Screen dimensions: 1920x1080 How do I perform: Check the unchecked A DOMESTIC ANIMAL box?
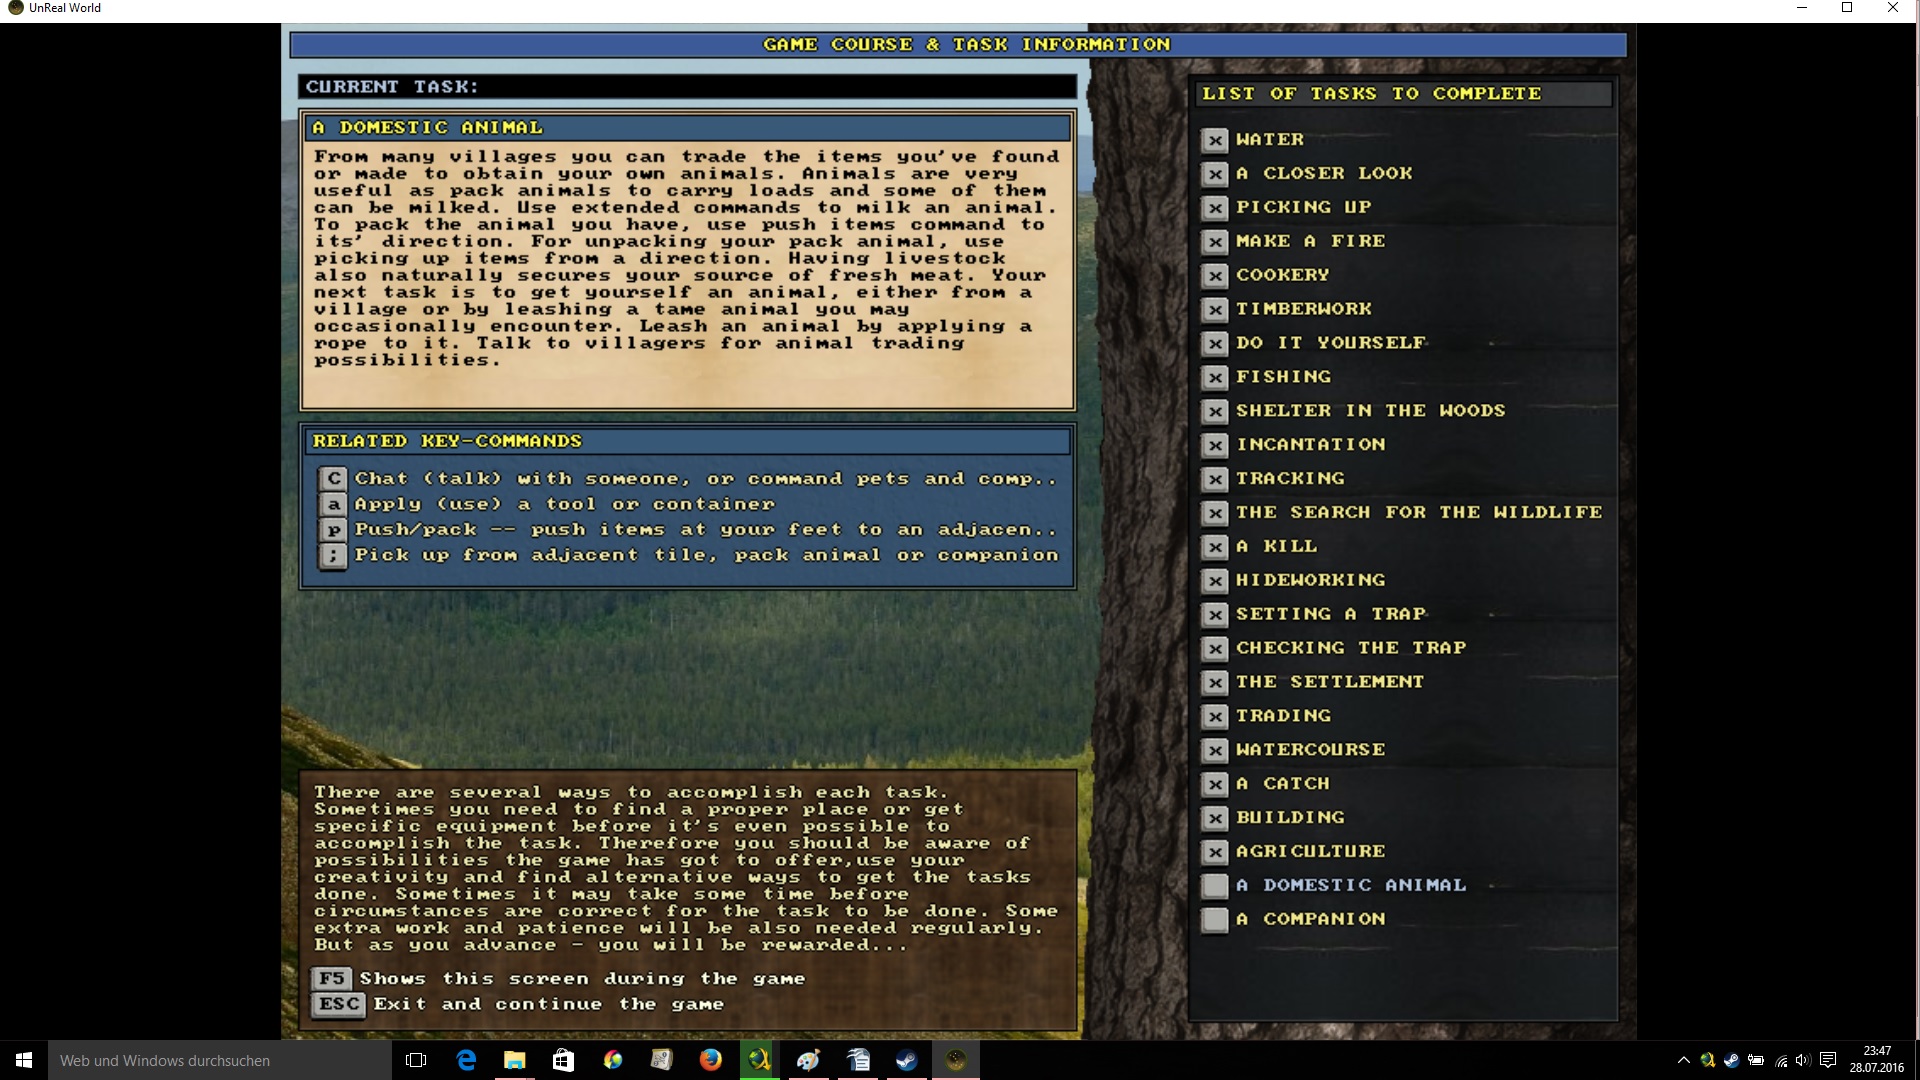click(x=1215, y=886)
